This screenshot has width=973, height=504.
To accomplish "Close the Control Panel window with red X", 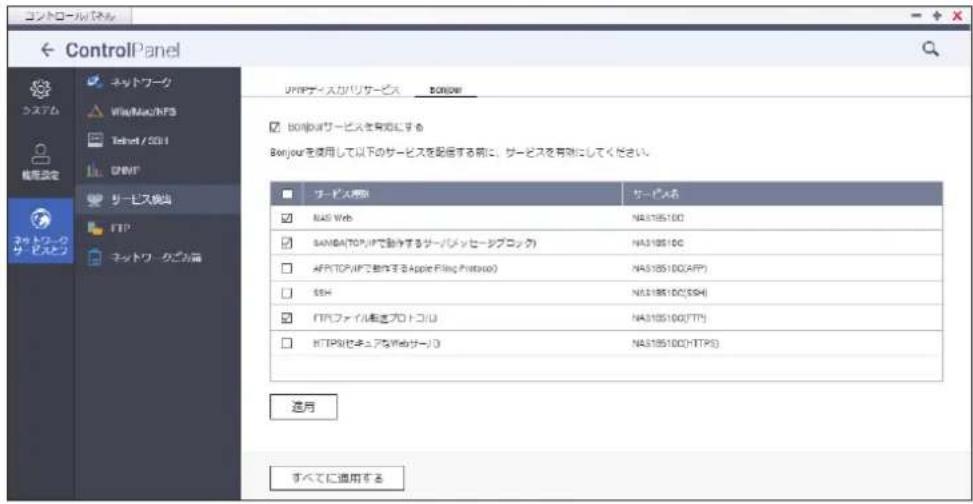I will (957, 14).
